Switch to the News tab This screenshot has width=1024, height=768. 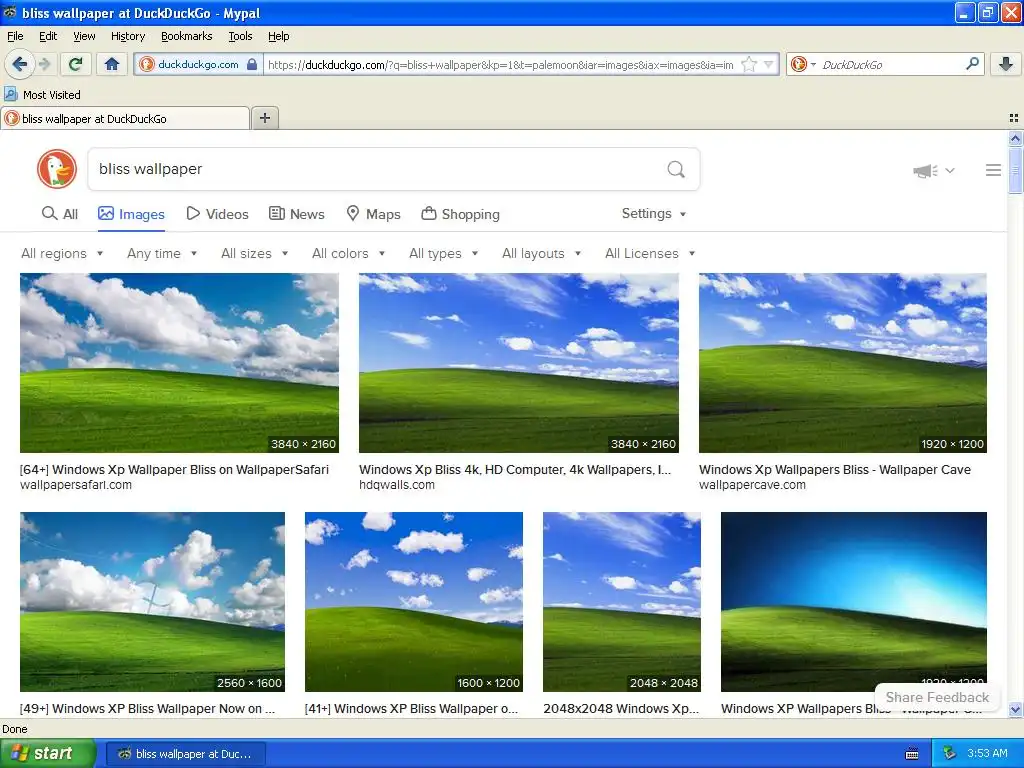coord(296,214)
